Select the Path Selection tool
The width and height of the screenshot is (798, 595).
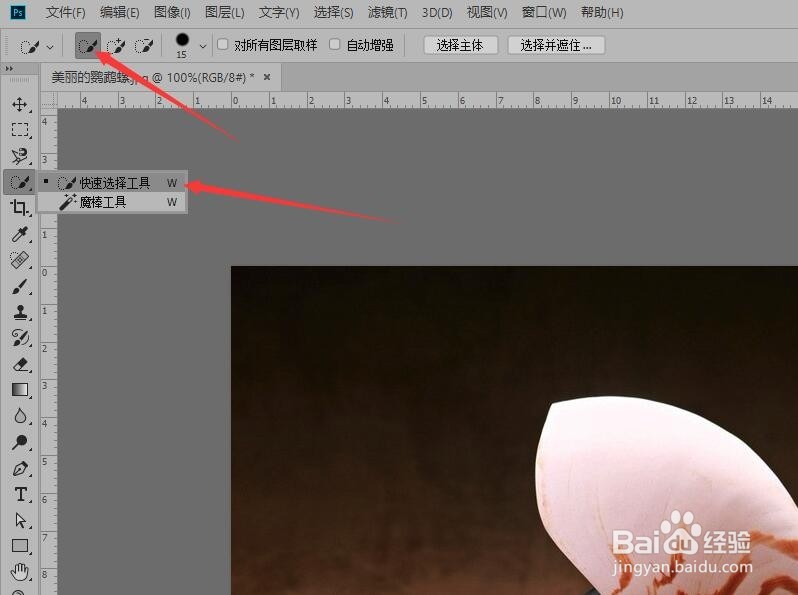point(20,520)
